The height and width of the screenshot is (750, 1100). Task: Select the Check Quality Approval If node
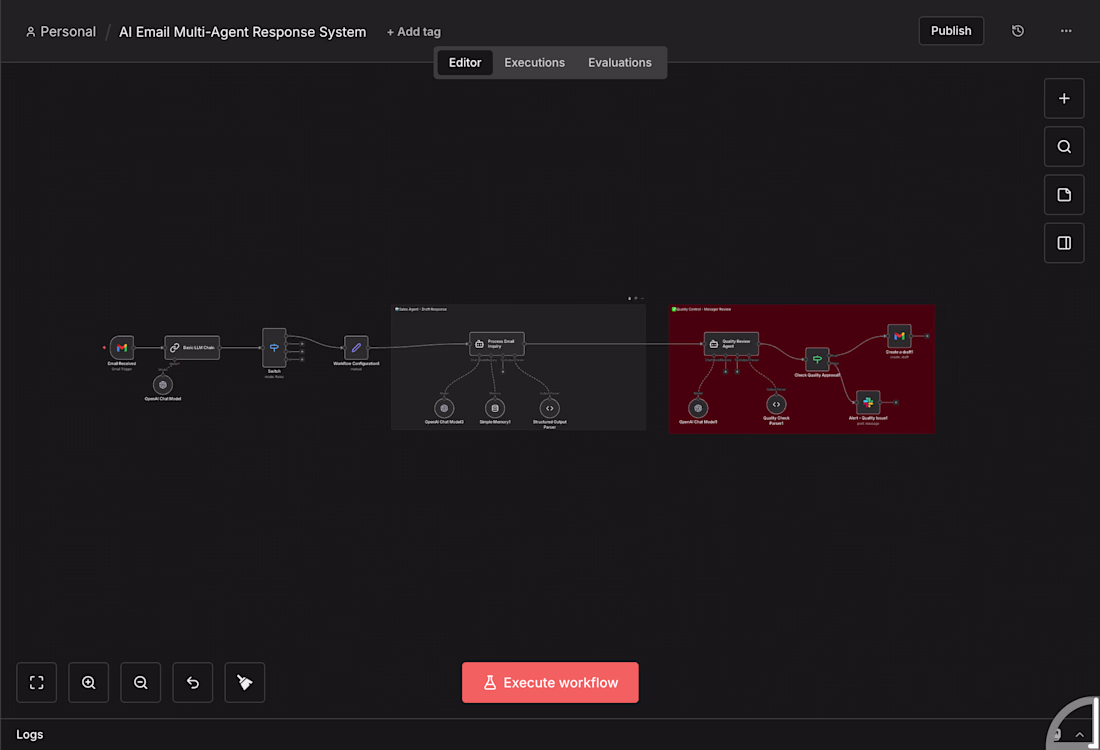tap(817, 359)
